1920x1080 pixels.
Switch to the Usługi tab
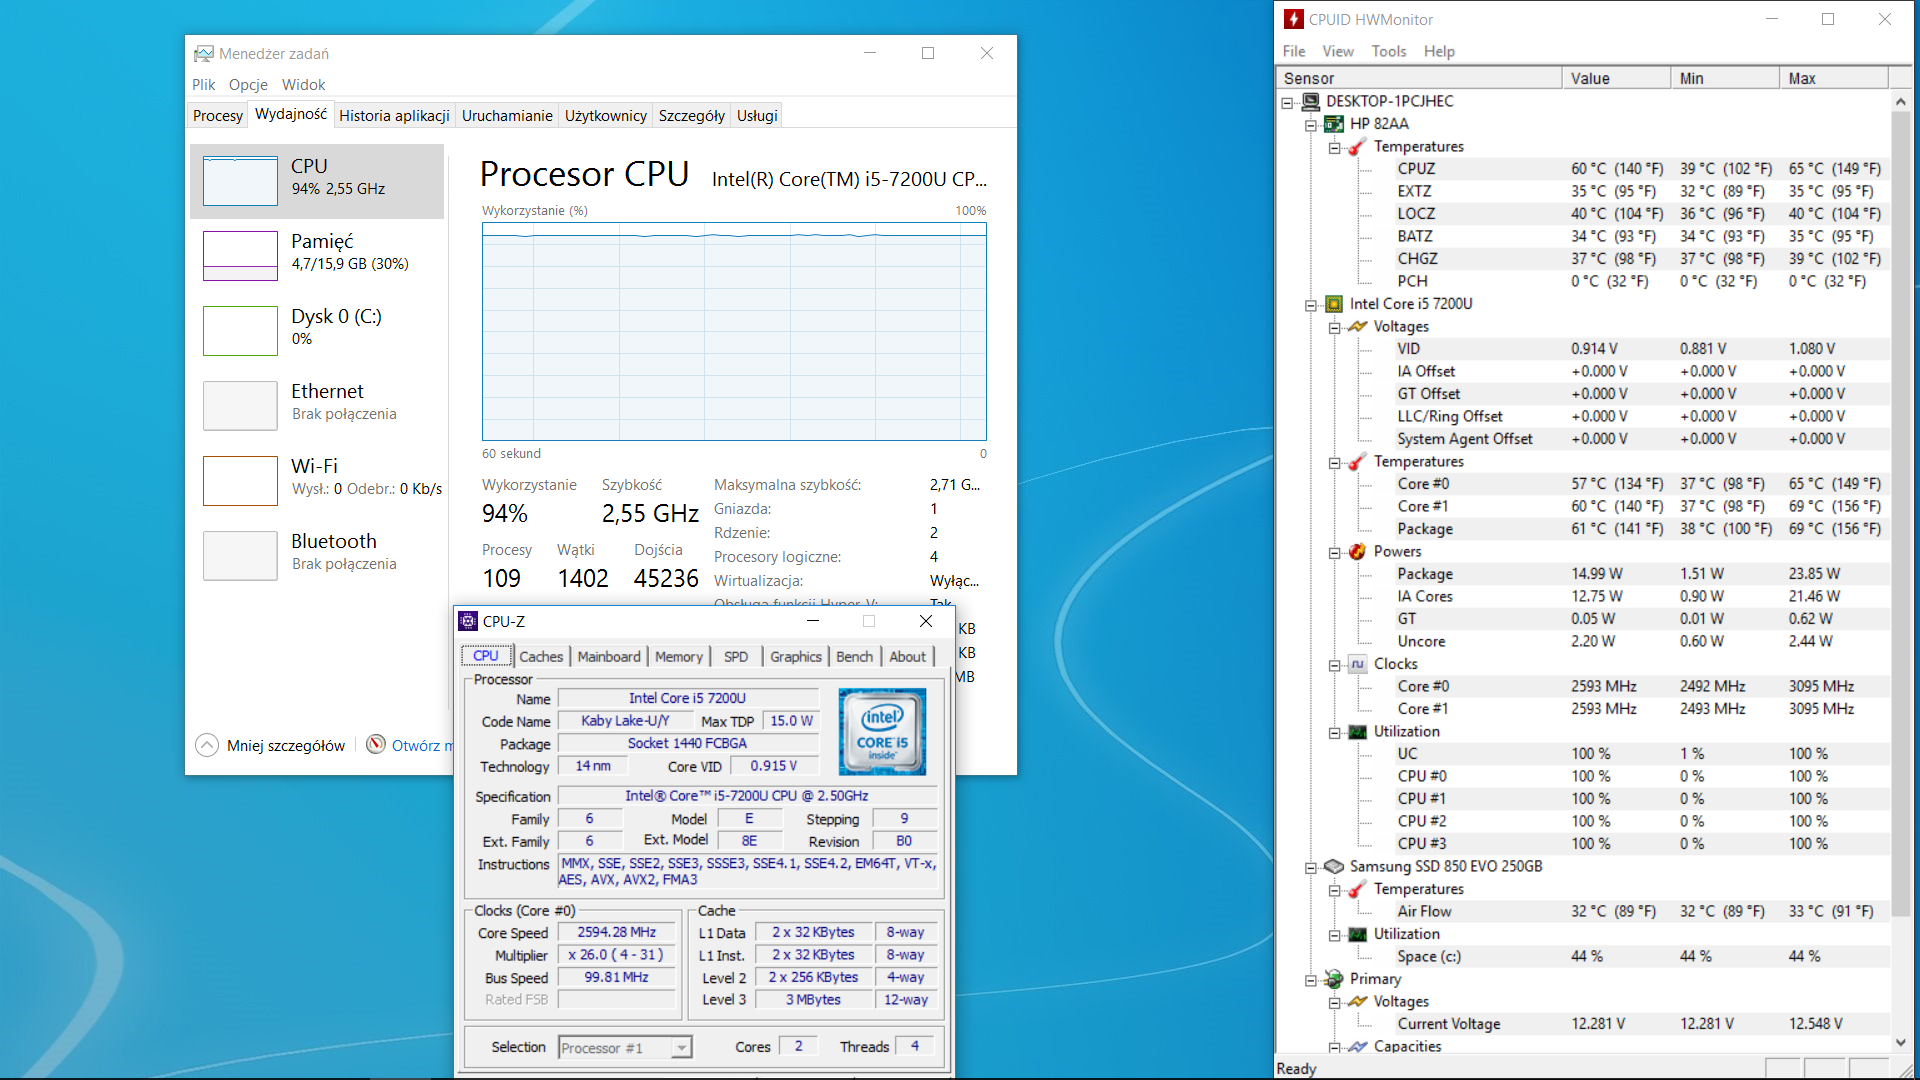tap(757, 116)
